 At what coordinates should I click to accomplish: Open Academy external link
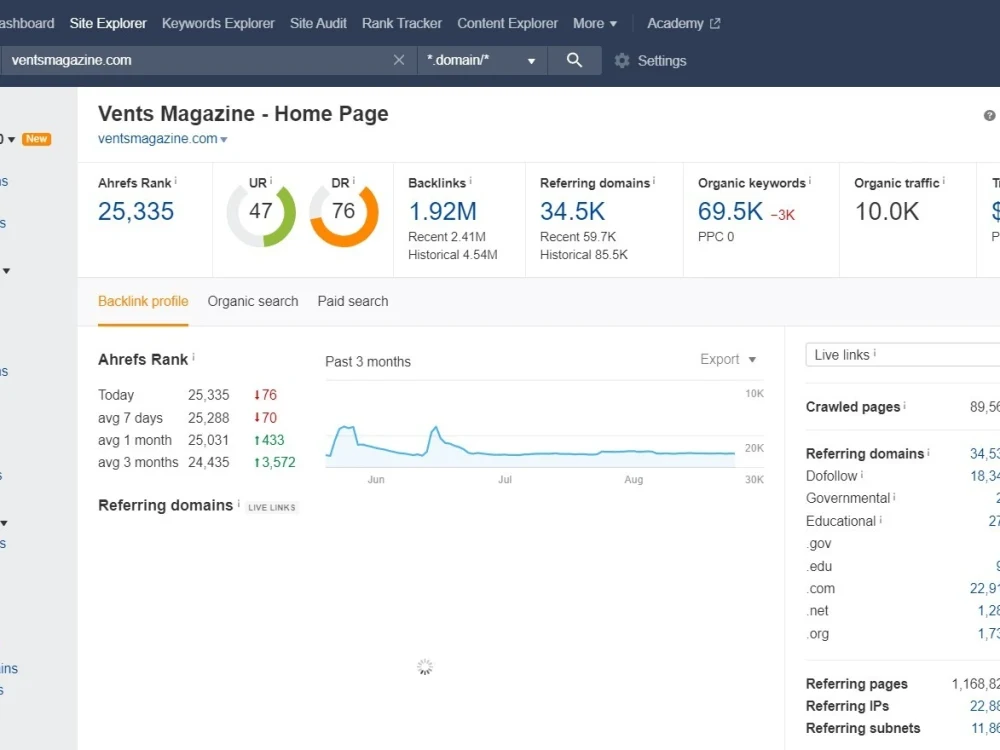684,24
